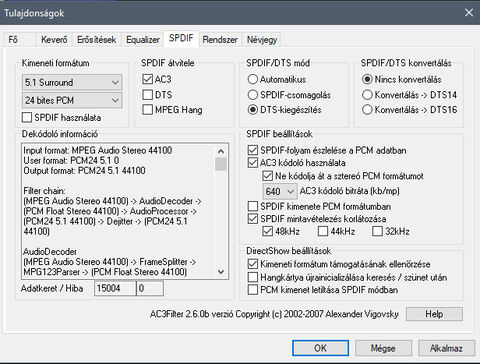Viewport: 480px width, 364px height.
Task: Apply settings with Alkalmaz button
Action: [447, 348]
